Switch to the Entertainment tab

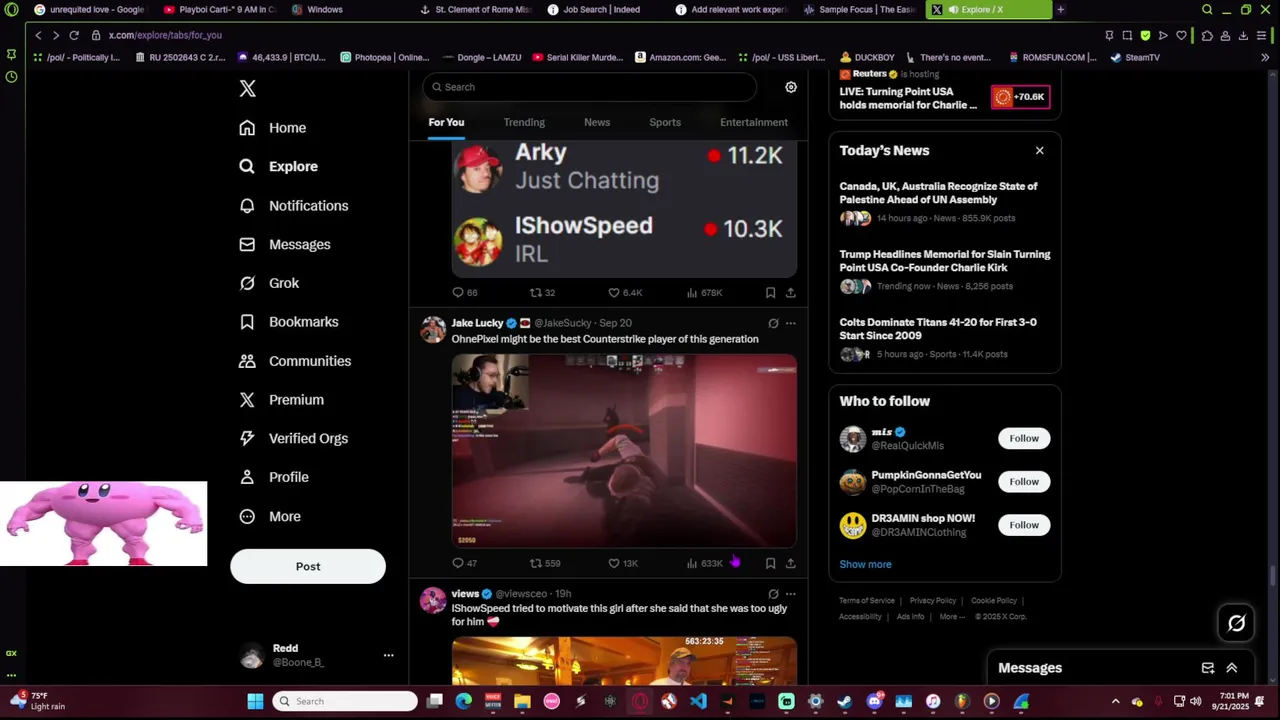(754, 122)
